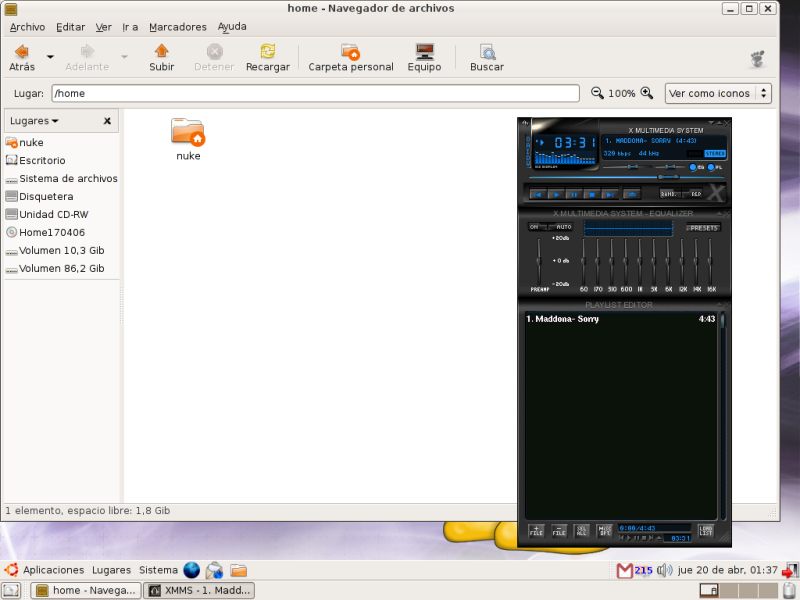Click the playlist remove FILE button

[559, 531]
